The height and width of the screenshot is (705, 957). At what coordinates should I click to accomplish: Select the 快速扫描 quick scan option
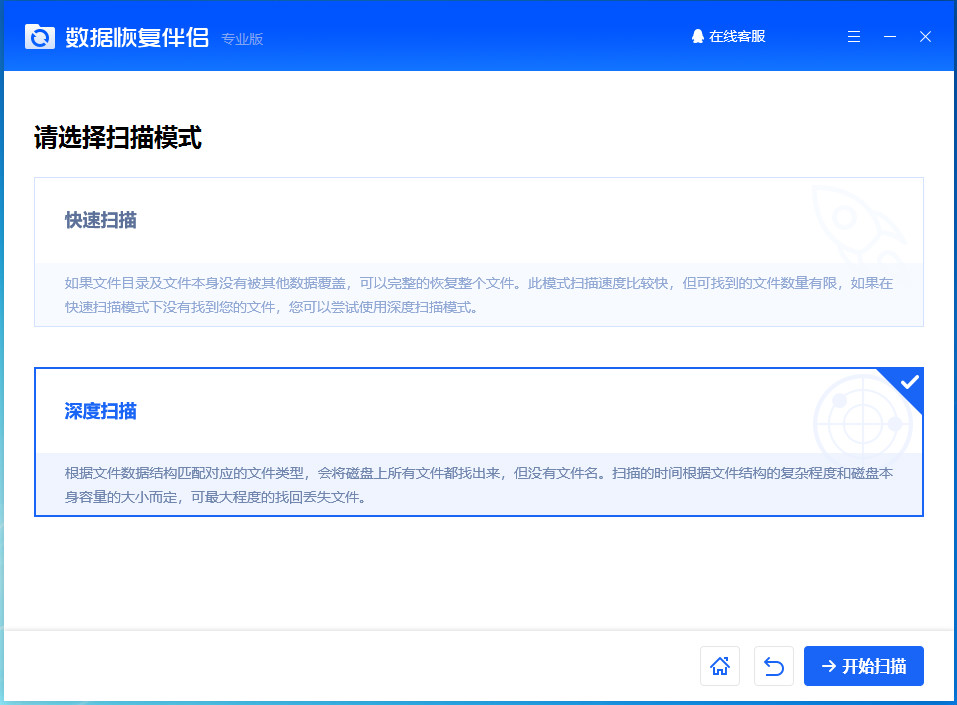[478, 252]
